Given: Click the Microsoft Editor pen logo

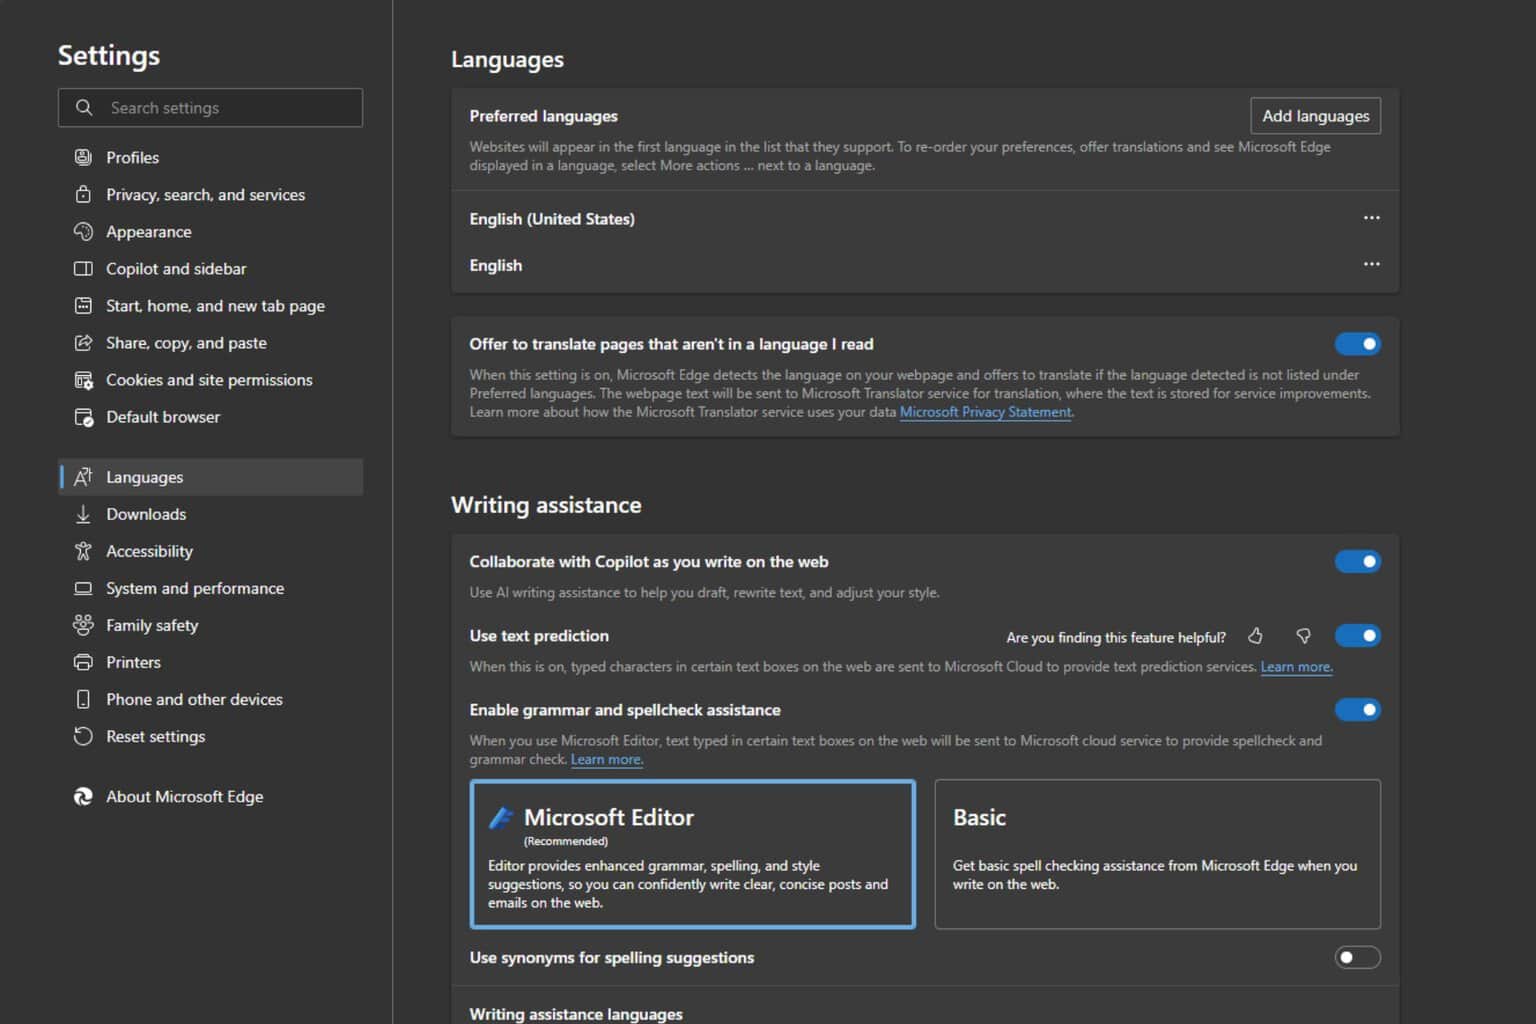Looking at the screenshot, I should pyautogui.click(x=501, y=817).
